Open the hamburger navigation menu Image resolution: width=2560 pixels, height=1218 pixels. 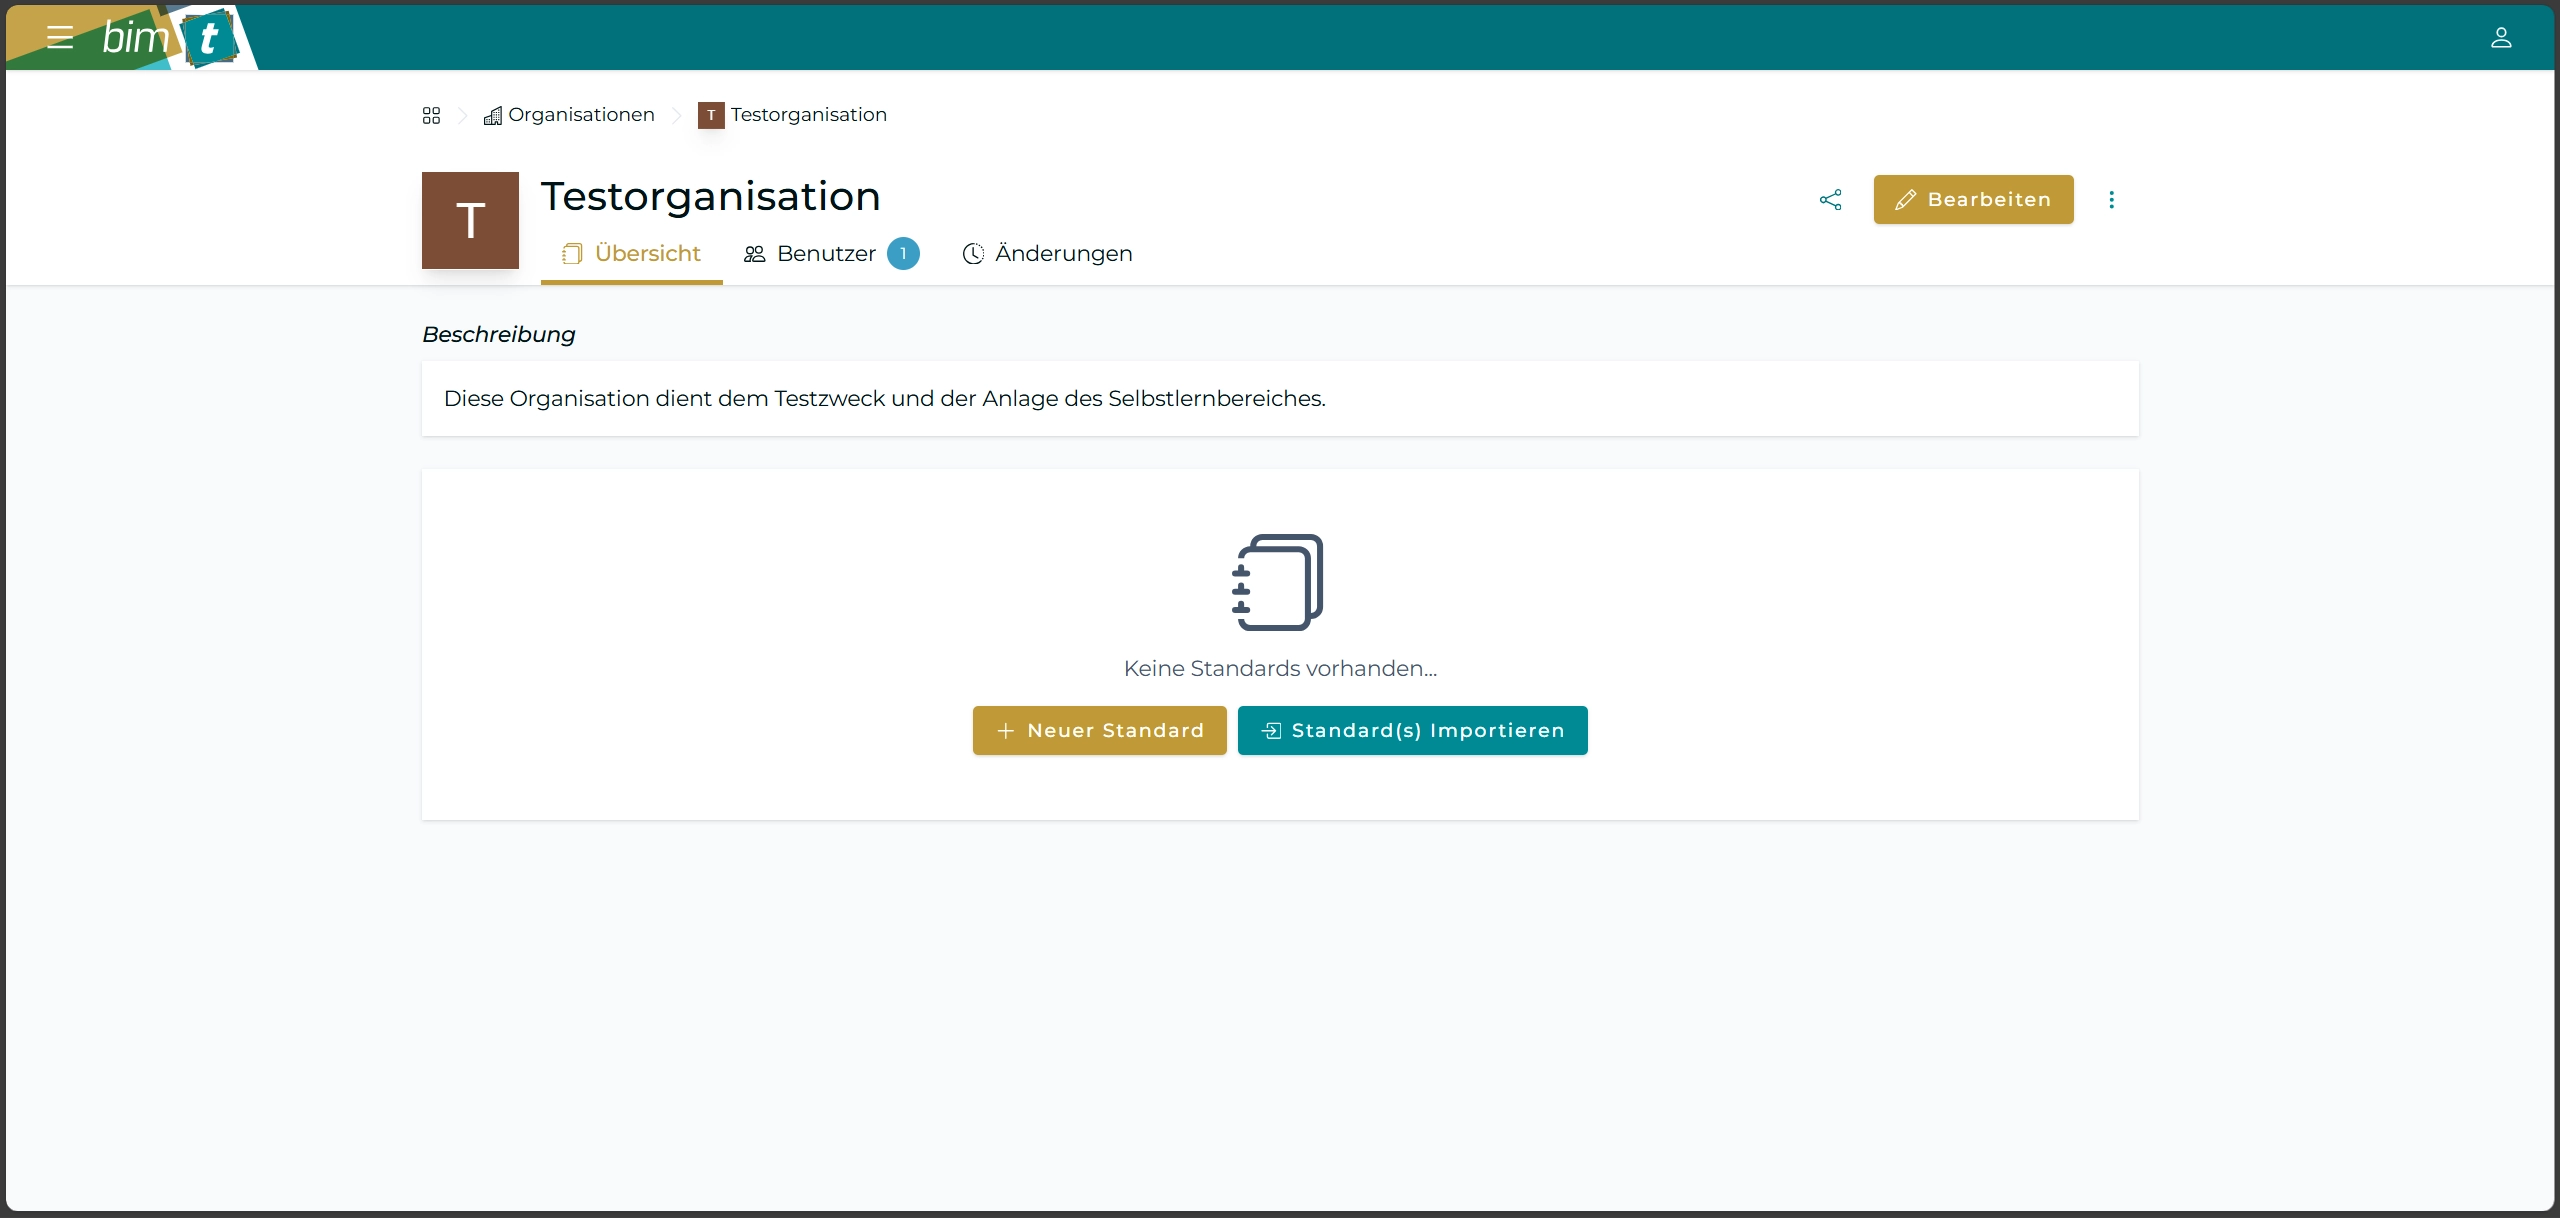(x=60, y=38)
